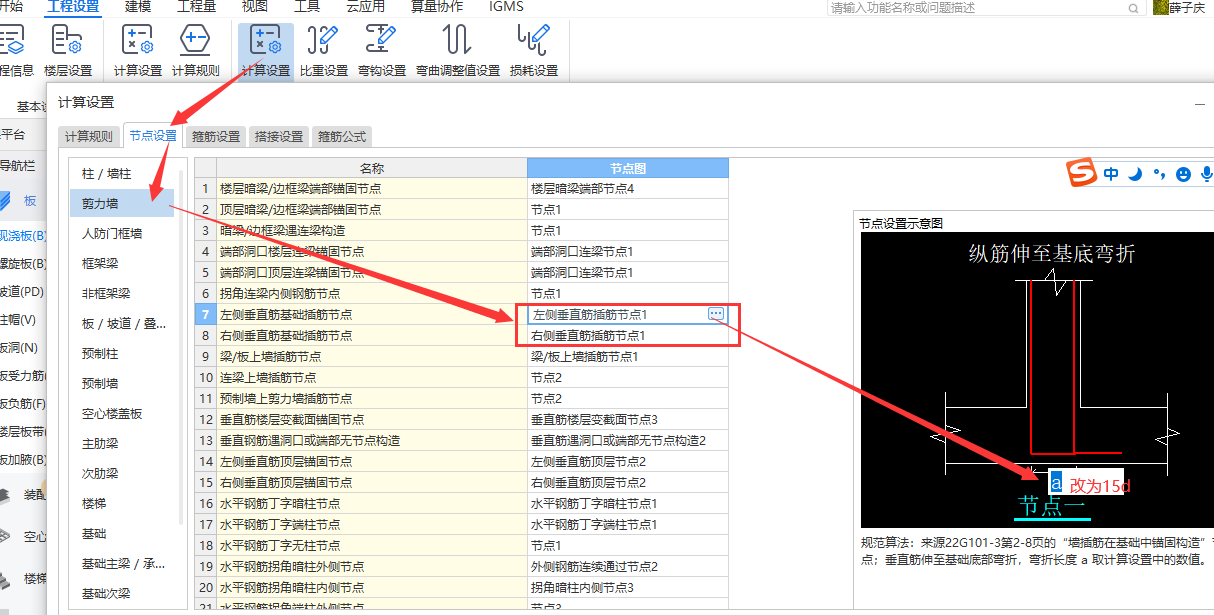Toggle Sogou 中 Chinese/English mode
The image size is (1214, 615).
[x=1111, y=174]
